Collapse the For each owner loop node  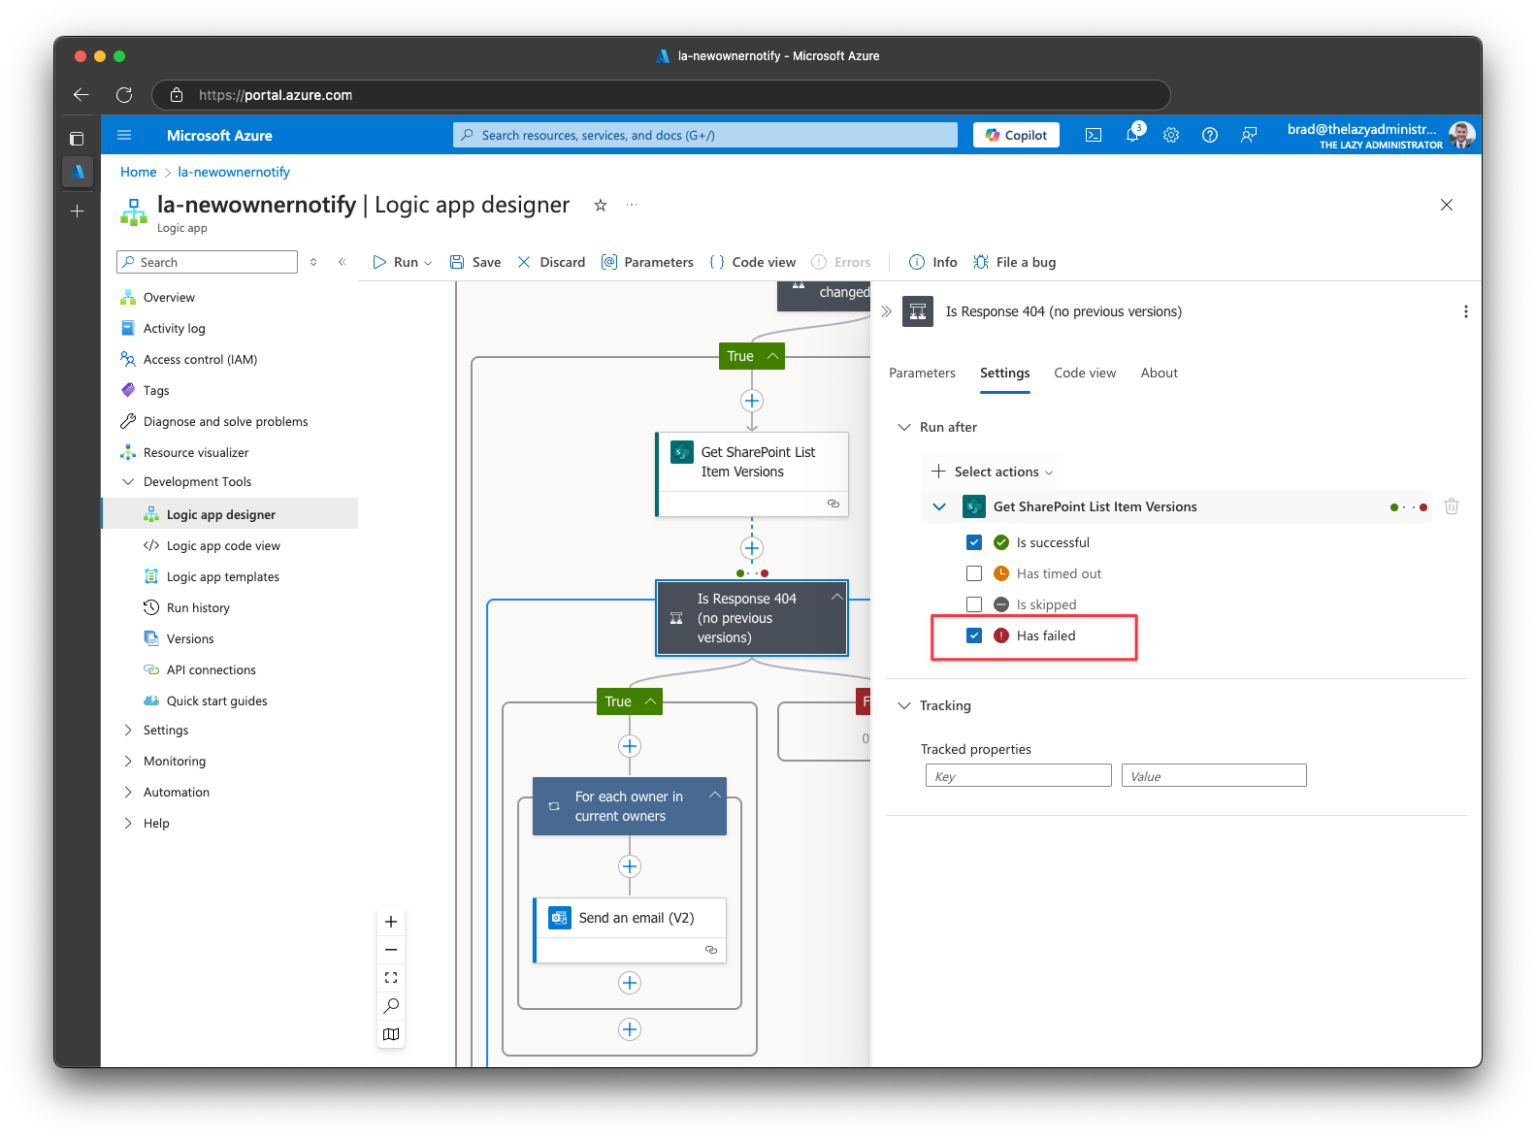714,795
